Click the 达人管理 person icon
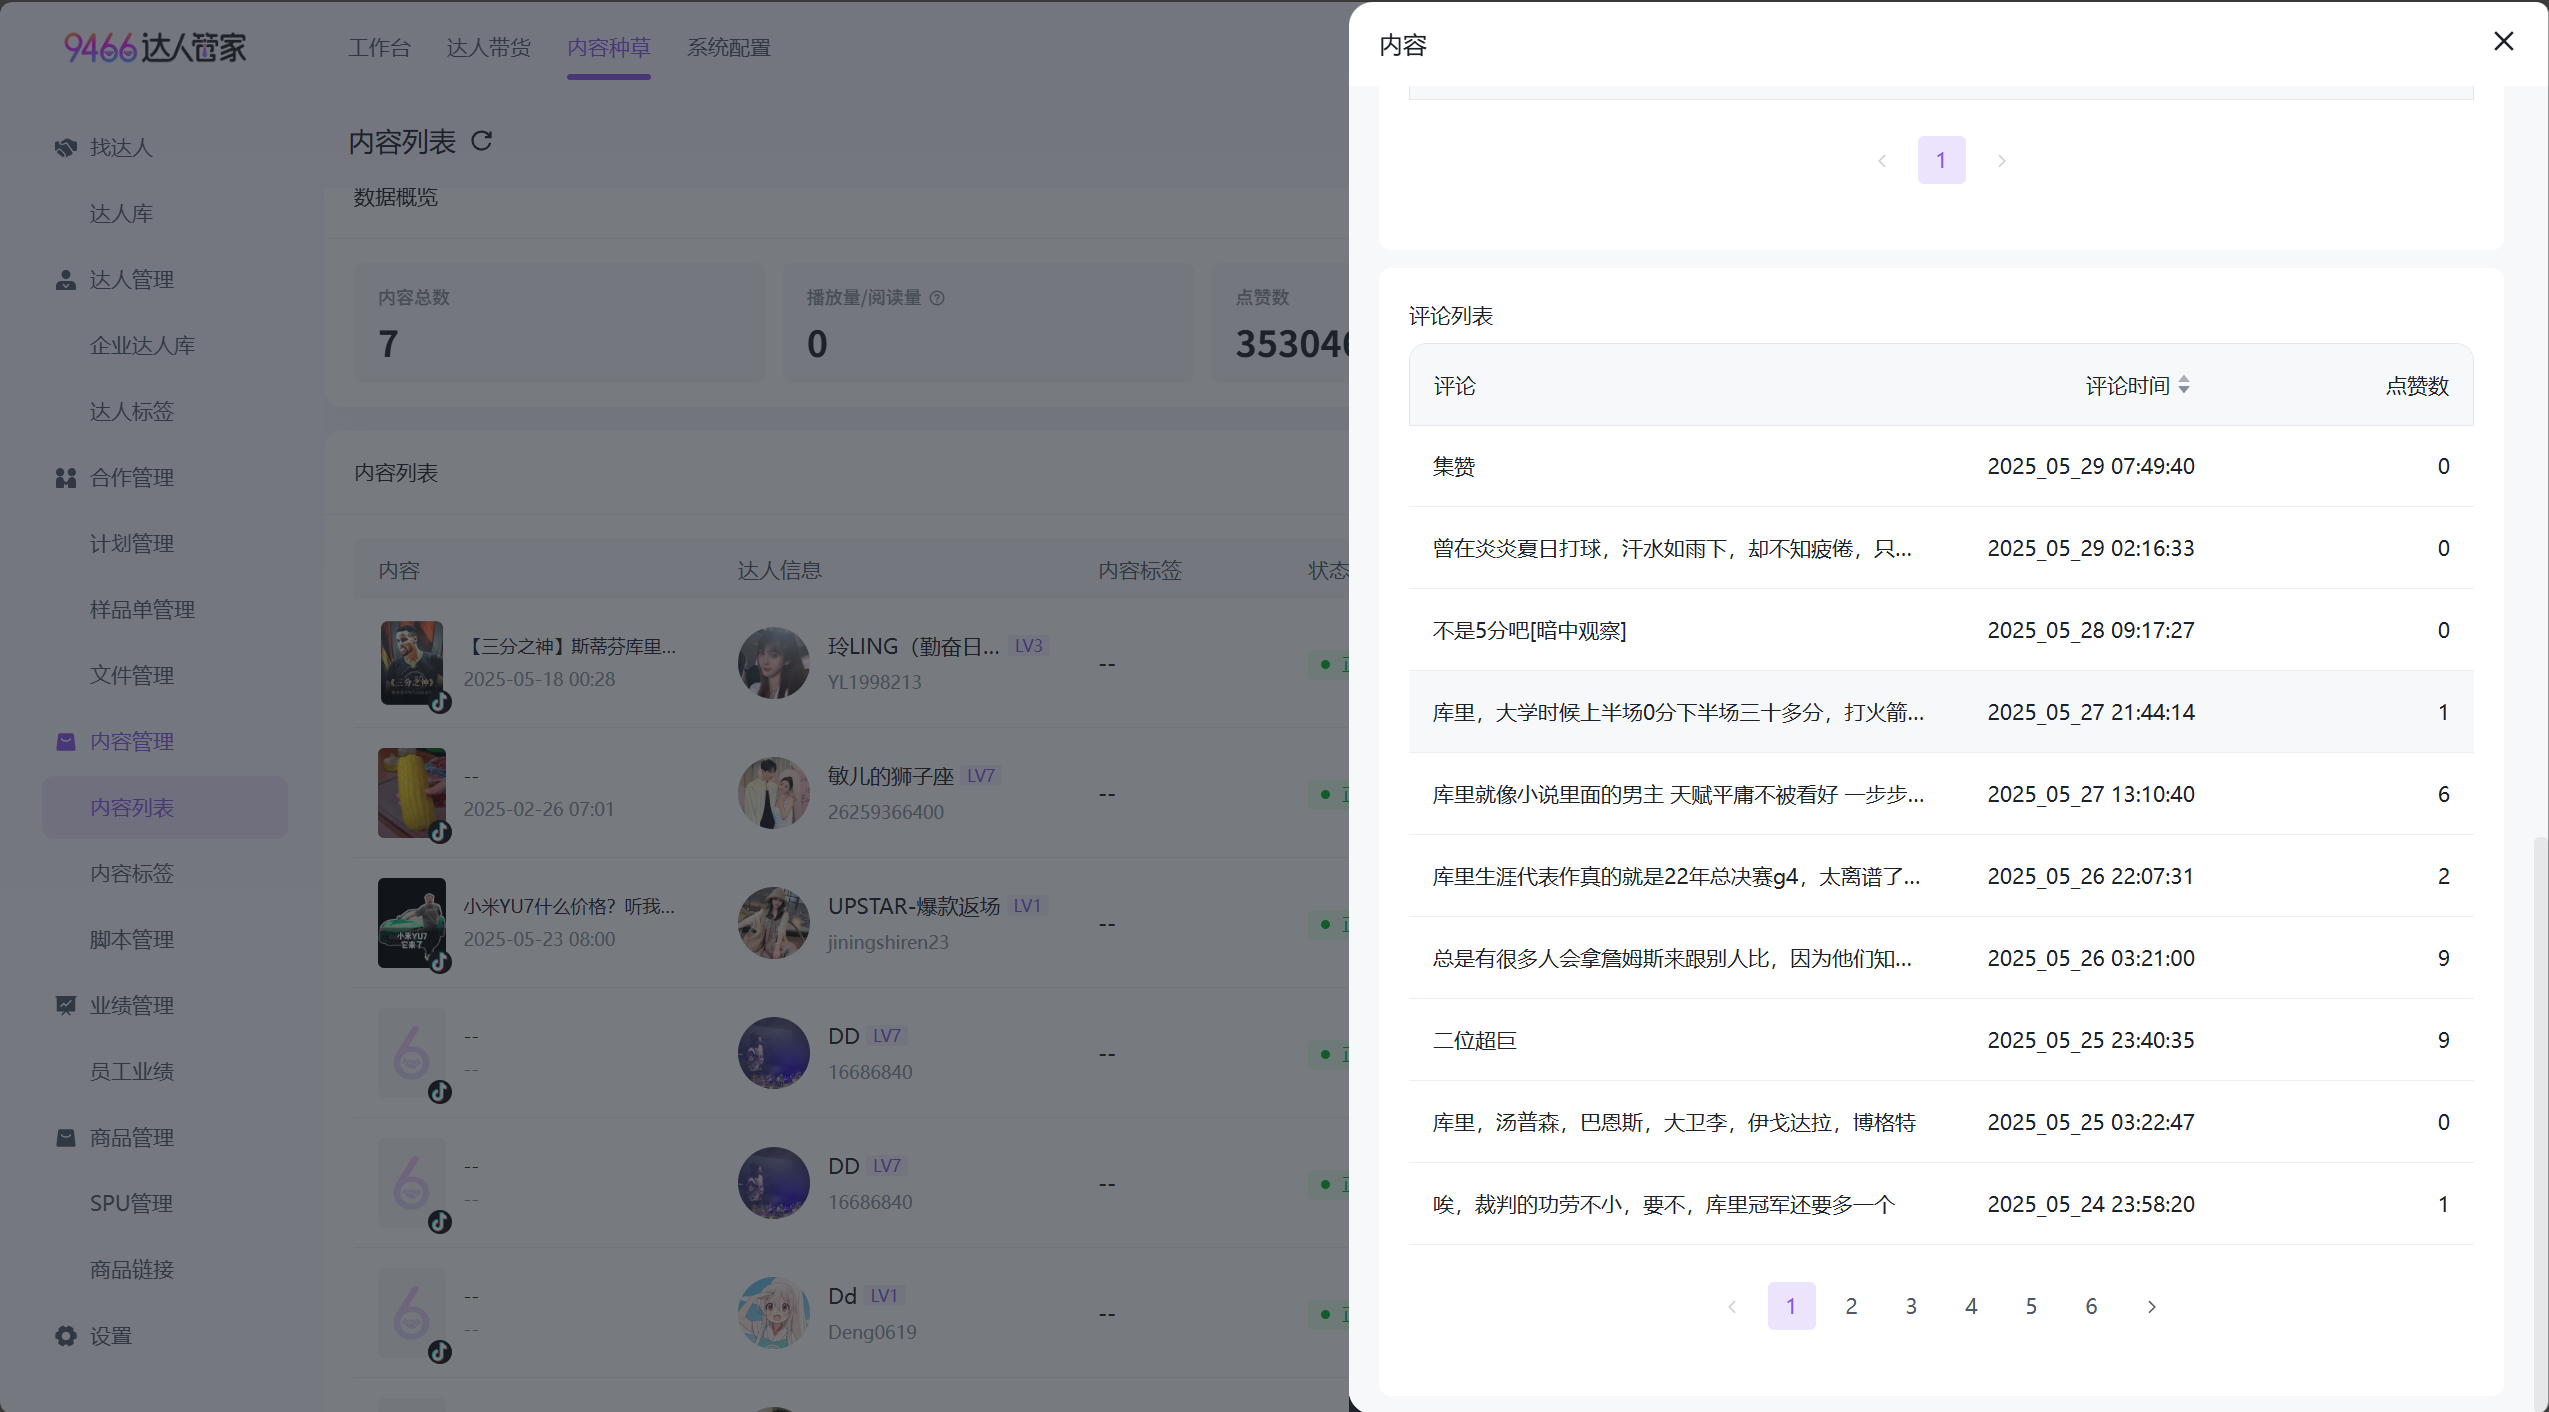Screen dimensions: 2549x1412 point(66,280)
